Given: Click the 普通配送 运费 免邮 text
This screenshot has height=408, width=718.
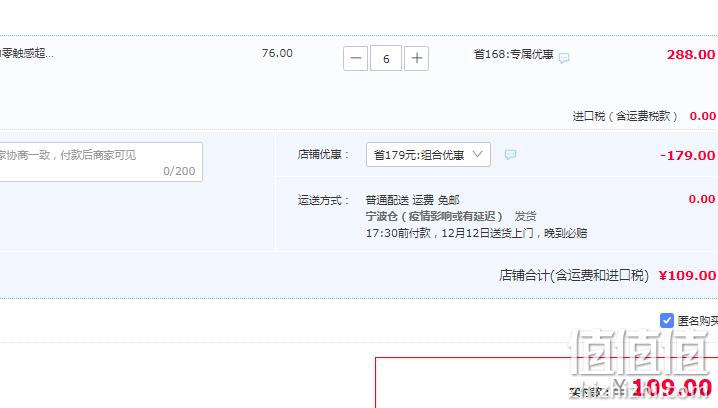Looking at the screenshot, I should (x=412, y=200).
